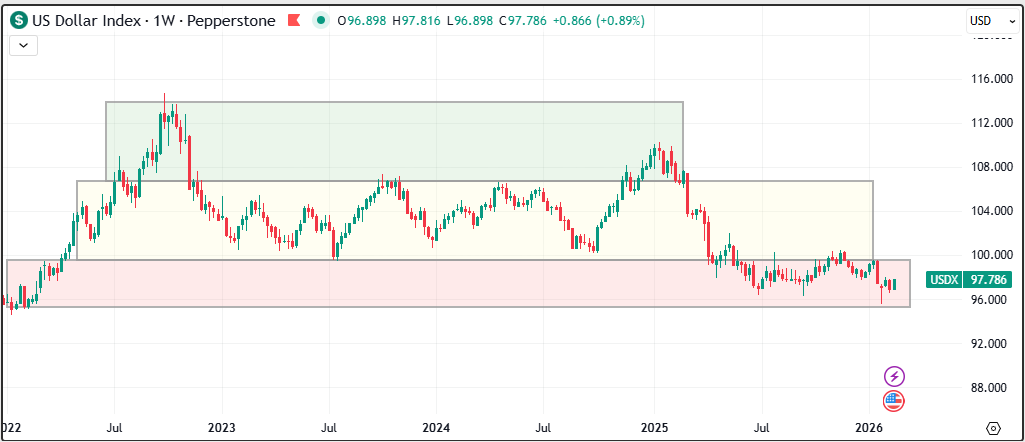Click the red flag marker beside Pepperstone
1025x442 pixels.
[292, 21]
